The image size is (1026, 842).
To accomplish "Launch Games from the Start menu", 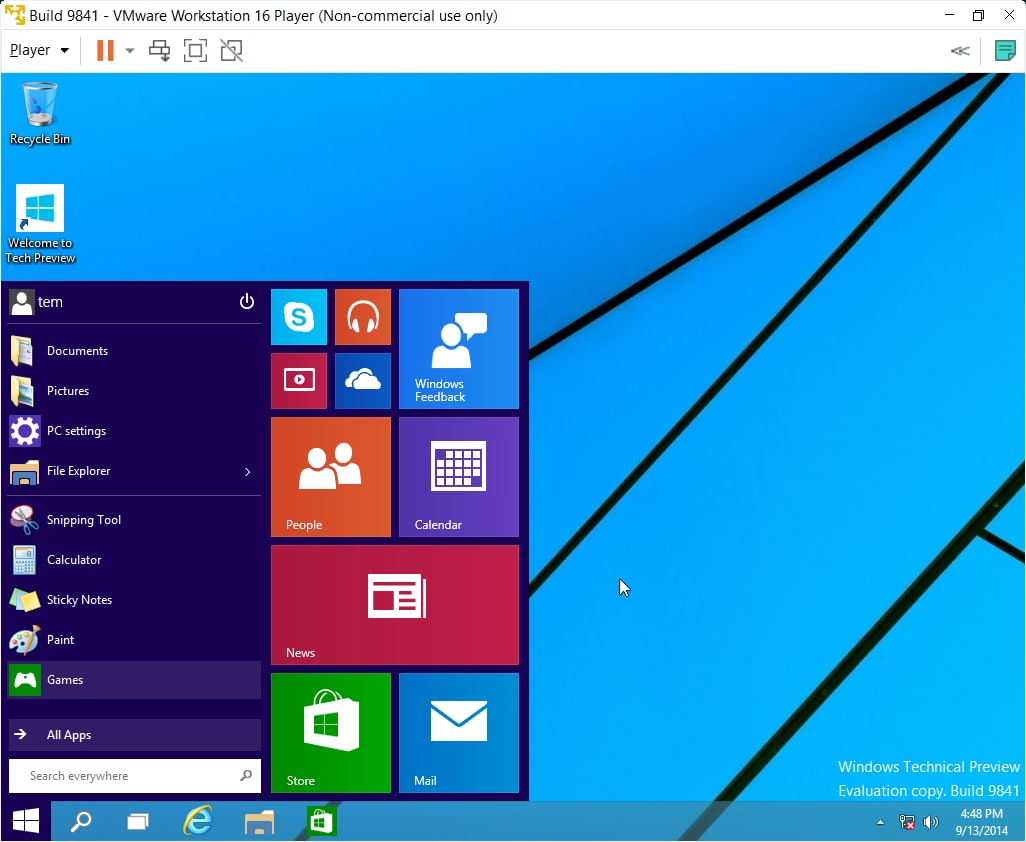I will (x=134, y=680).
